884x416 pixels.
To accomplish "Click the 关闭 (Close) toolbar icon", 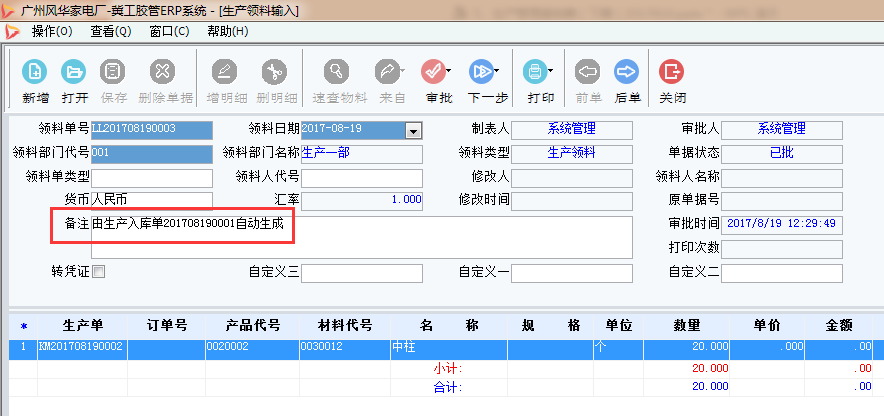I will point(672,72).
